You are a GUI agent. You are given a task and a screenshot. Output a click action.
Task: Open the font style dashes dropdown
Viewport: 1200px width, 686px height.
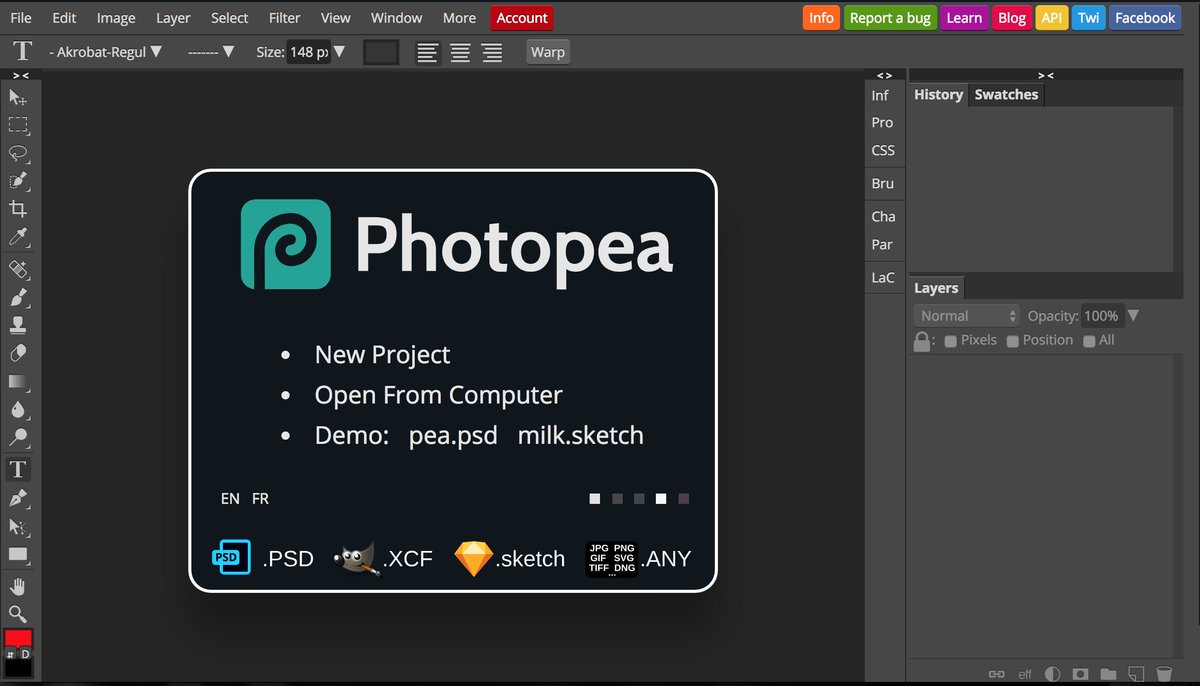click(211, 52)
